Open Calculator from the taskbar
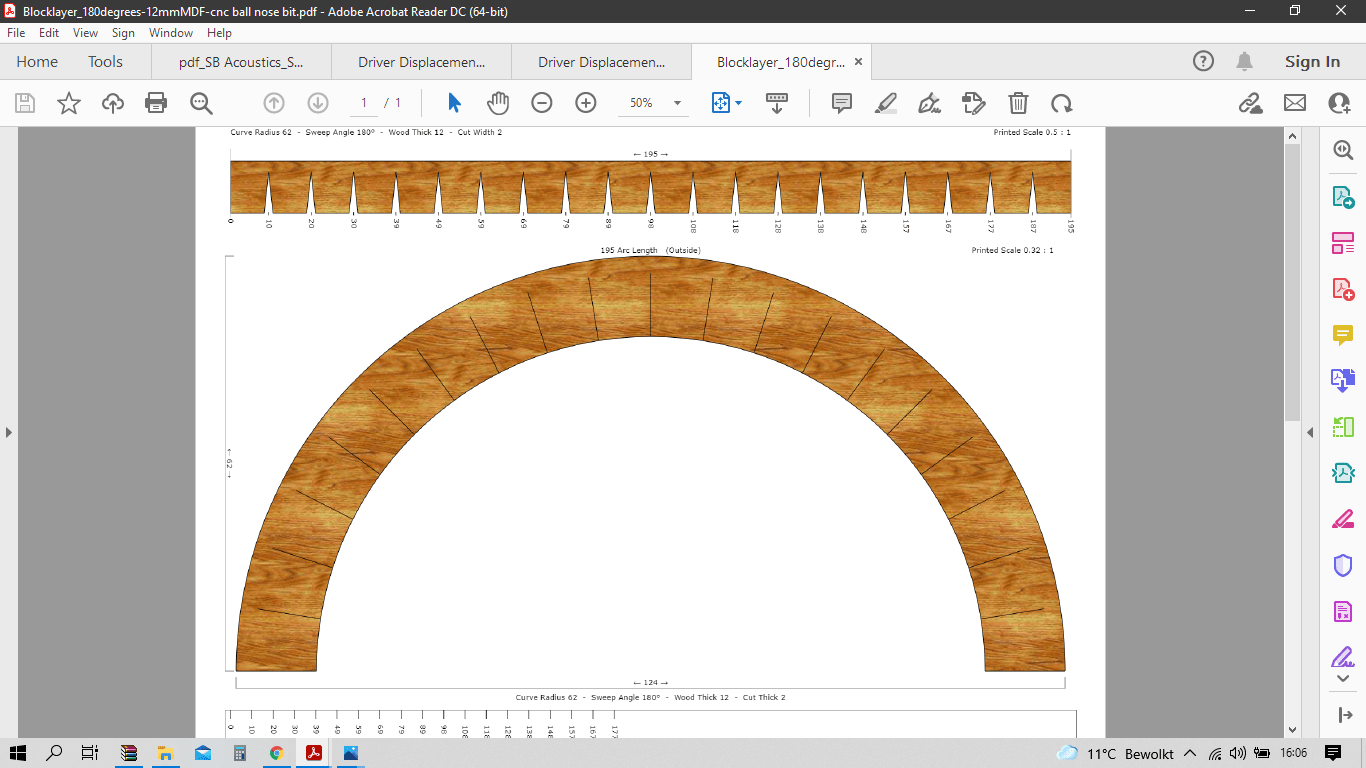The width and height of the screenshot is (1366, 768). coord(239,753)
